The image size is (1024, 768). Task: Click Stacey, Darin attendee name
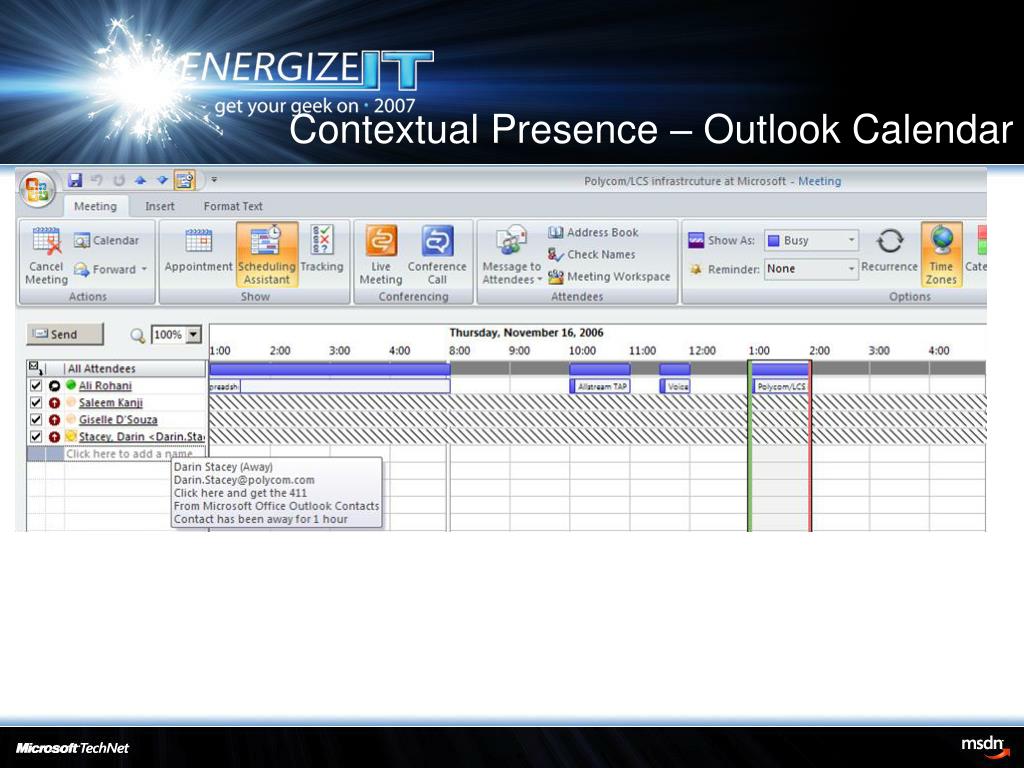142,436
